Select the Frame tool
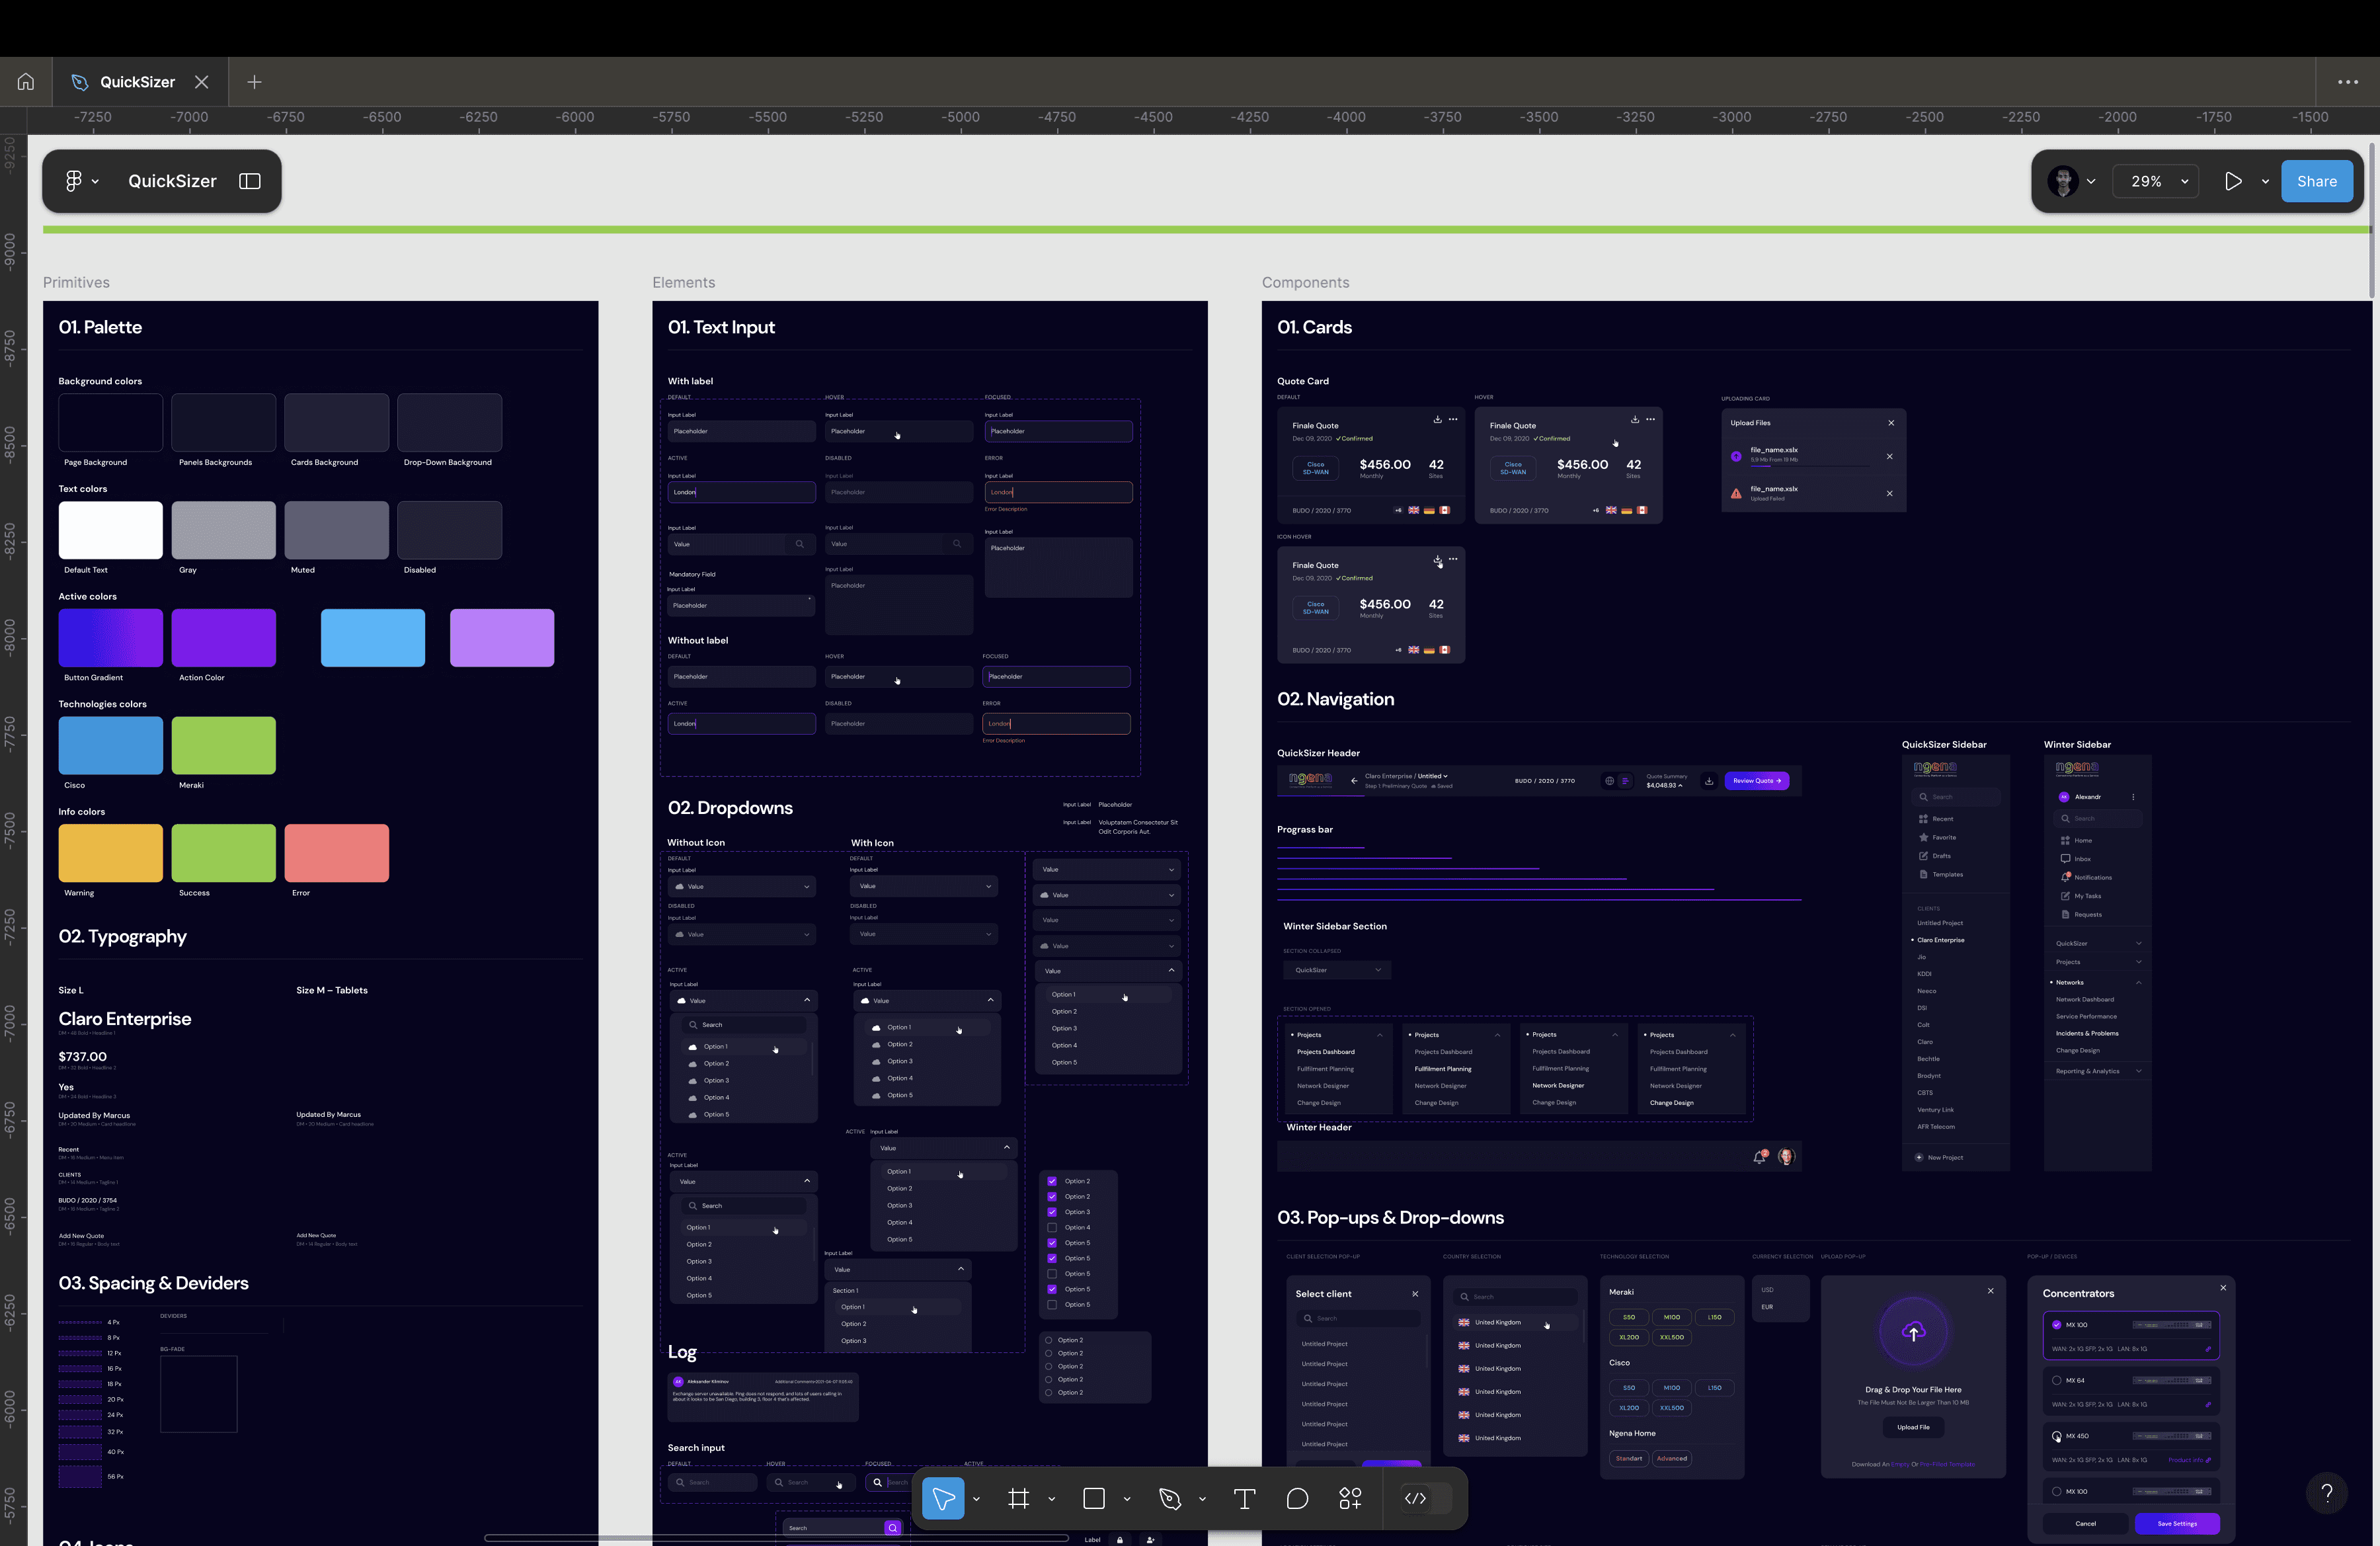The height and width of the screenshot is (1546, 2380). pos(1019,1498)
